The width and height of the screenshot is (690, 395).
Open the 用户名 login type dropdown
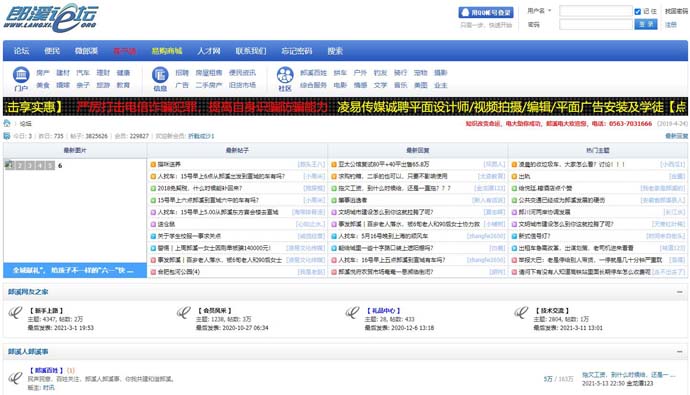click(x=540, y=11)
